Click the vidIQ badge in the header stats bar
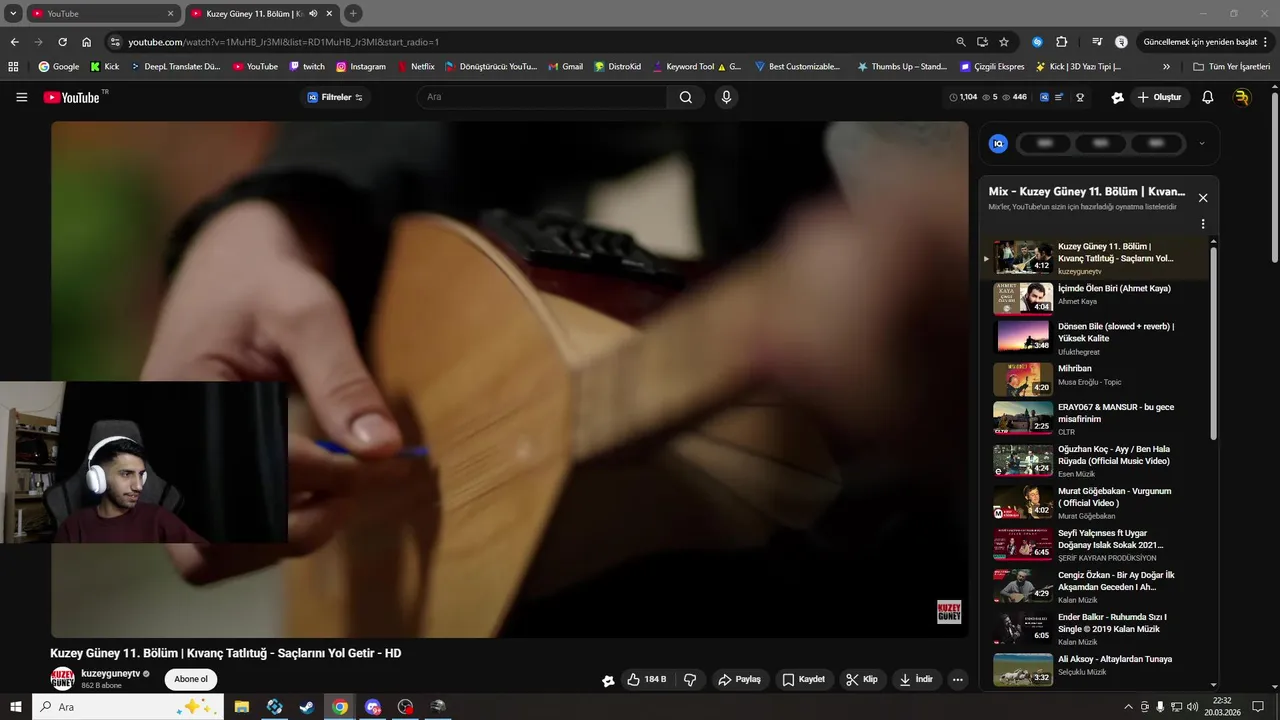The height and width of the screenshot is (720, 1280). click(x=1045, y=97)
